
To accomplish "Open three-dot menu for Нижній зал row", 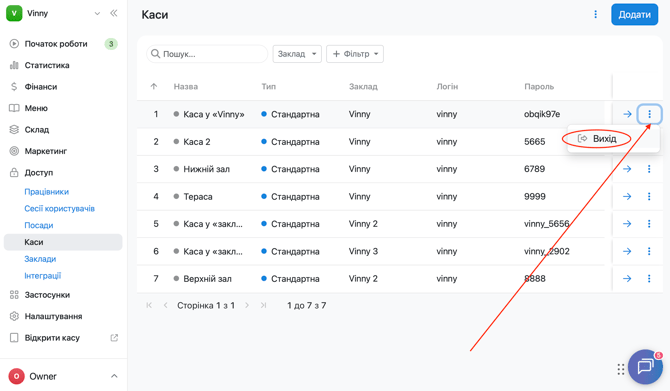I will click(649, 169).
